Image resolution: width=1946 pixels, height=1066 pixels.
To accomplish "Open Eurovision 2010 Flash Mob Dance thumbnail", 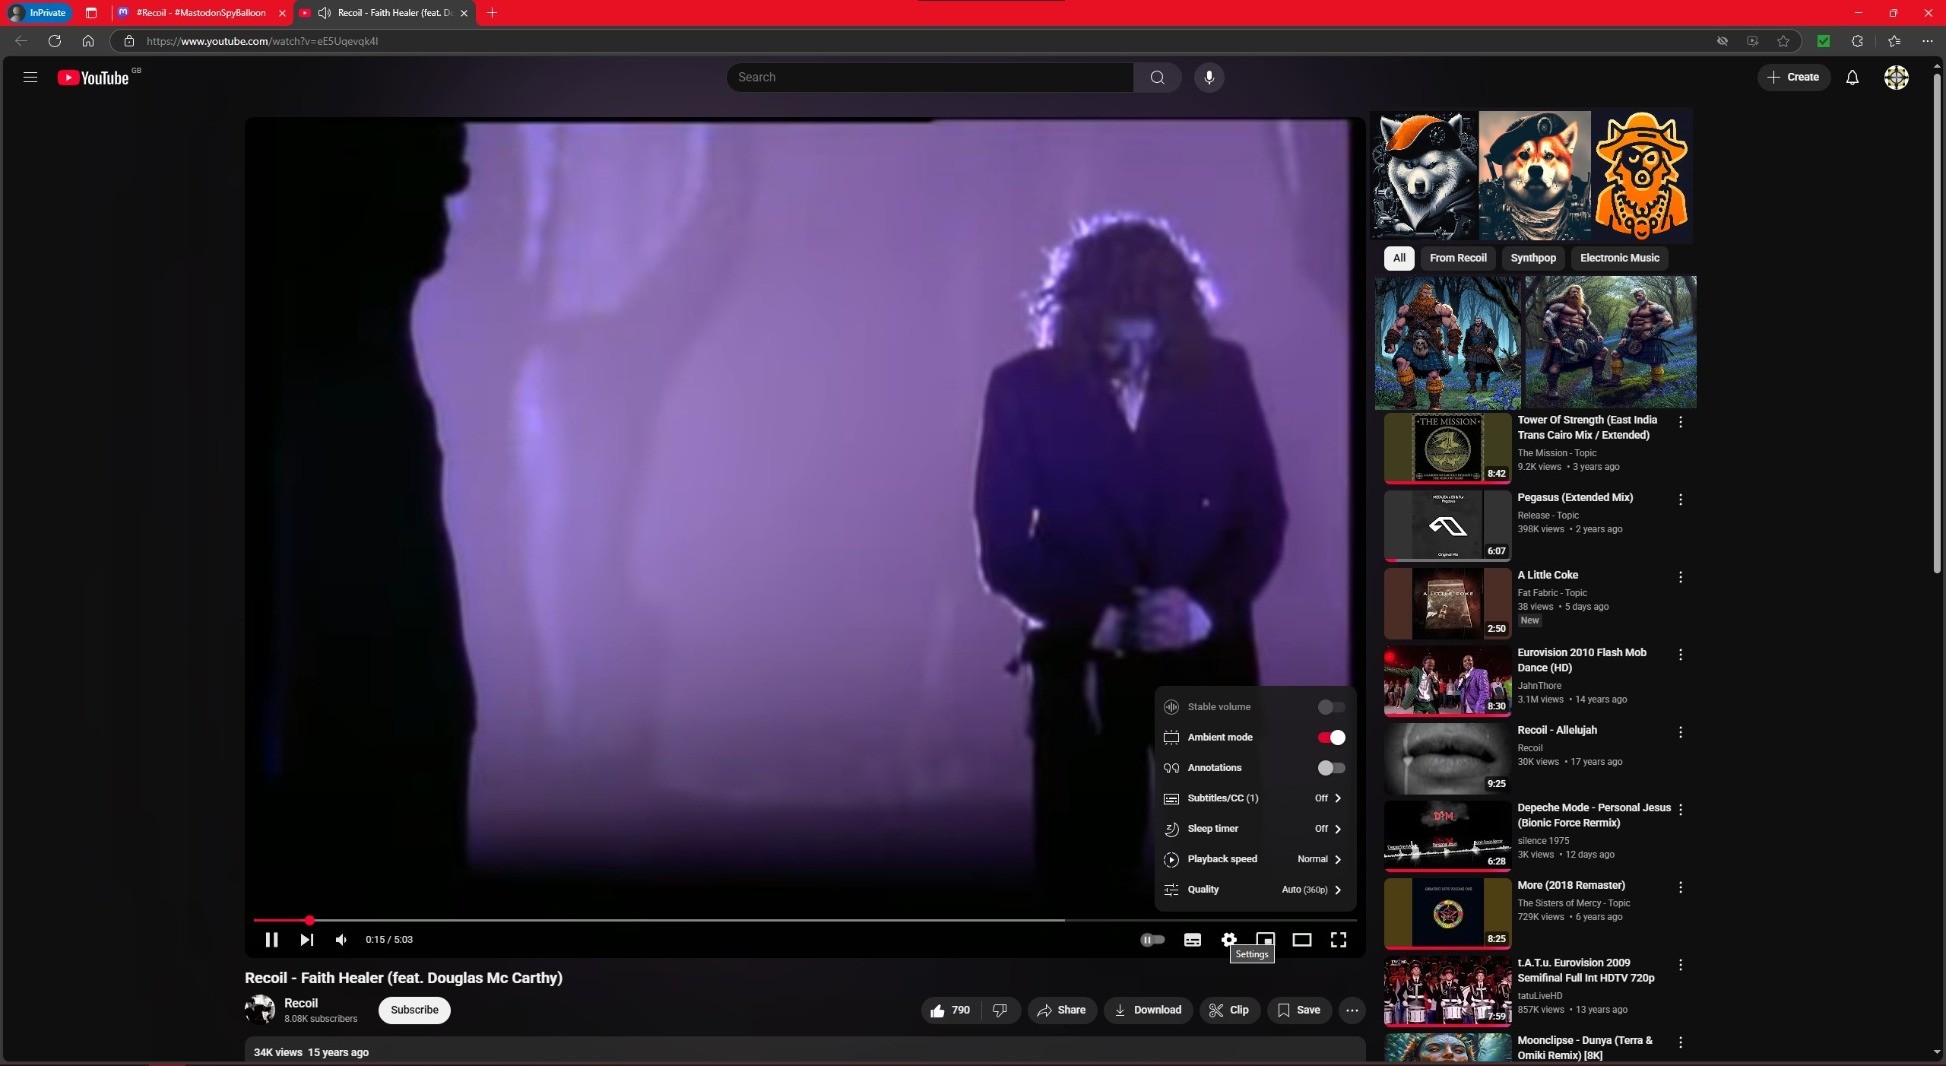I will [1447, 681].
